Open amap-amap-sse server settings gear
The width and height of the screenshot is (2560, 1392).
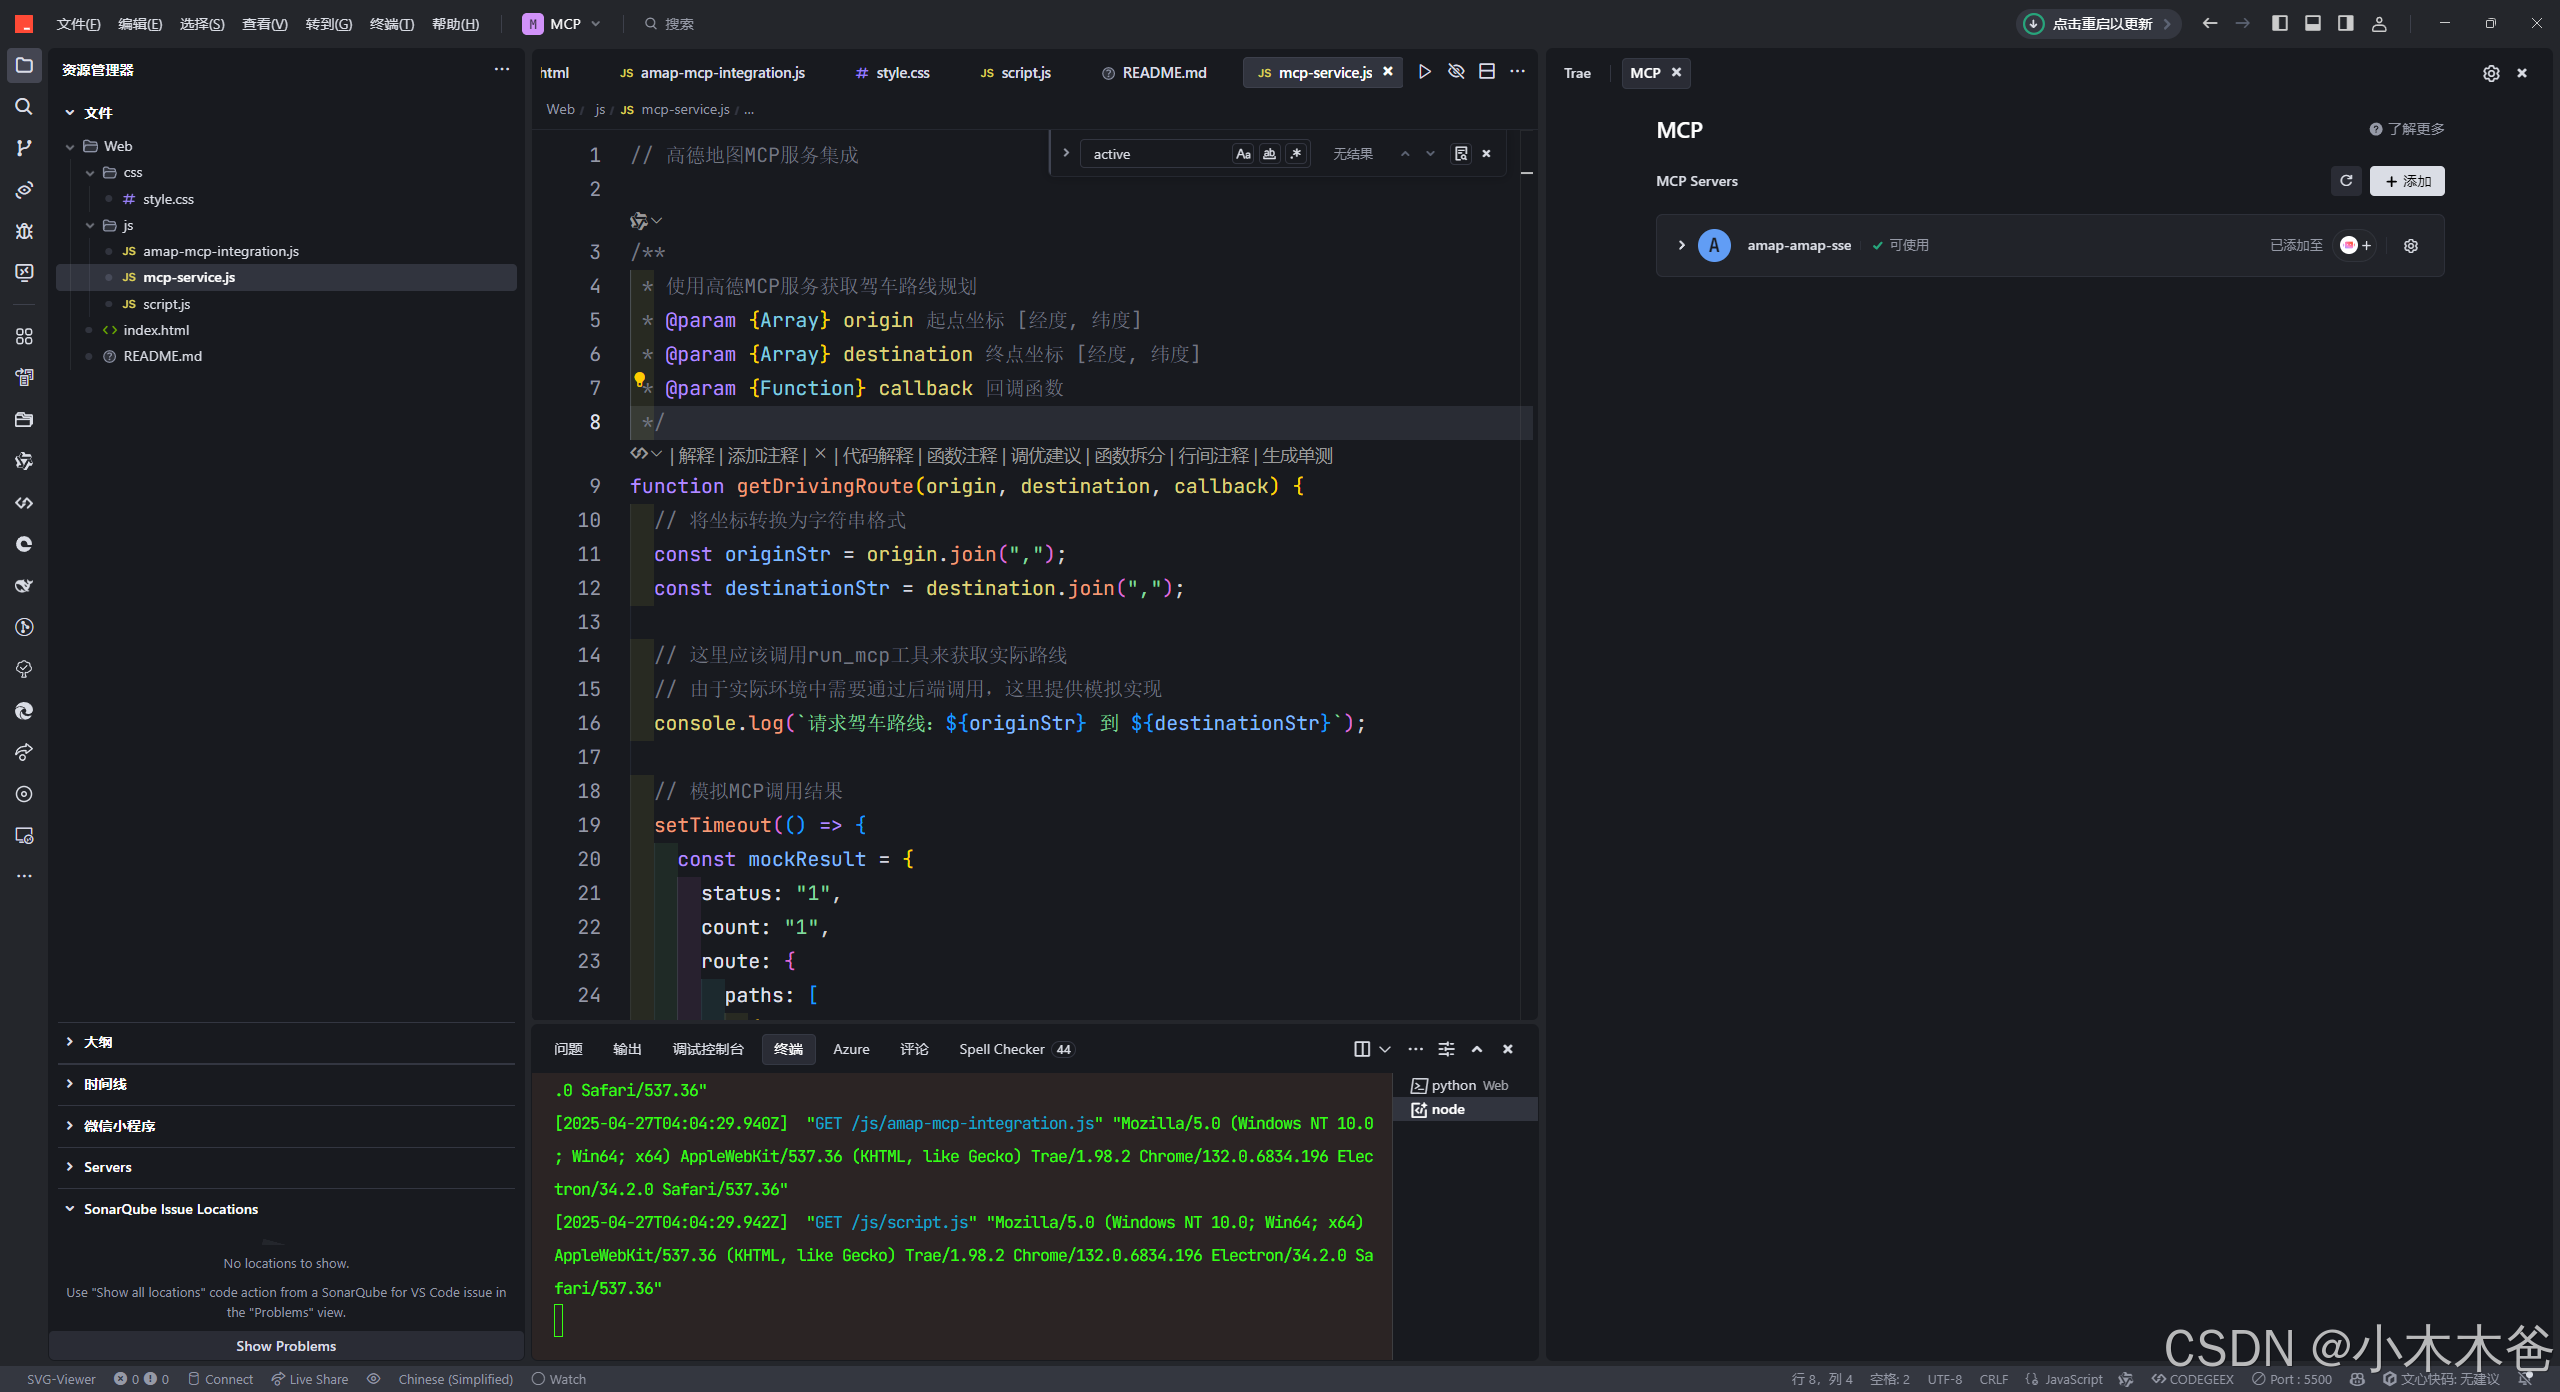[x=2411, y=246]
